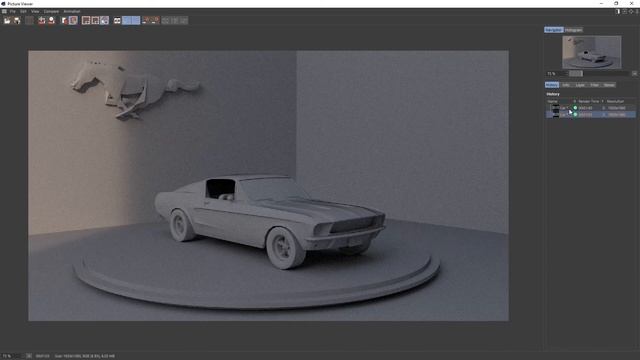Viewport: 640px width, 360px height.
Task: Click the third panel icon in menu bar right
Action: 631,11
